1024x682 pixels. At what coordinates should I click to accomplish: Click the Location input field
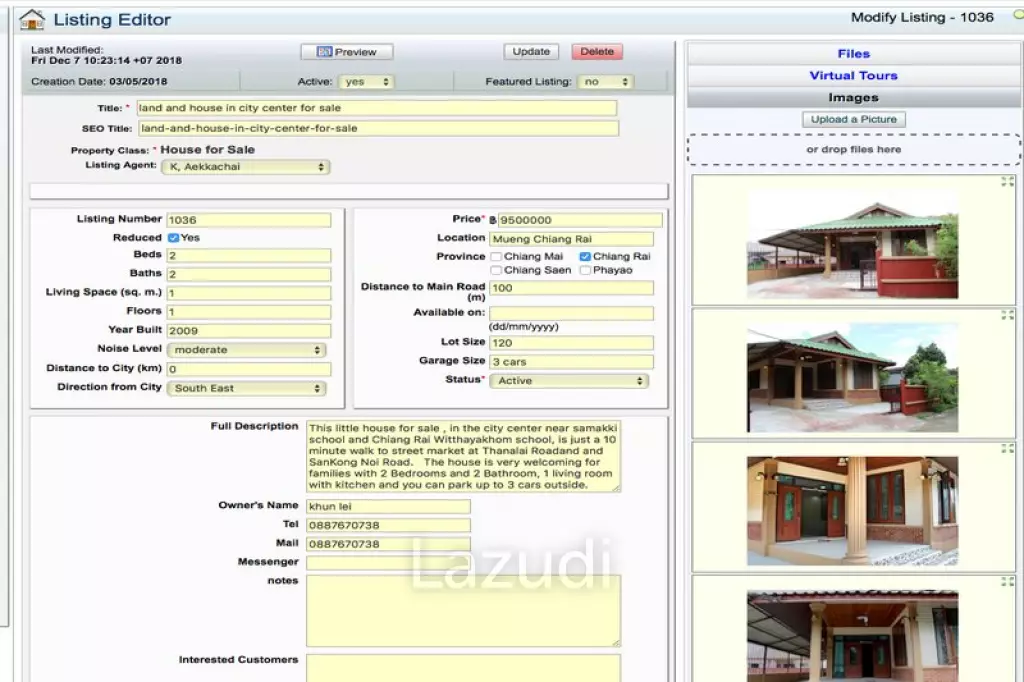point(571,239)
